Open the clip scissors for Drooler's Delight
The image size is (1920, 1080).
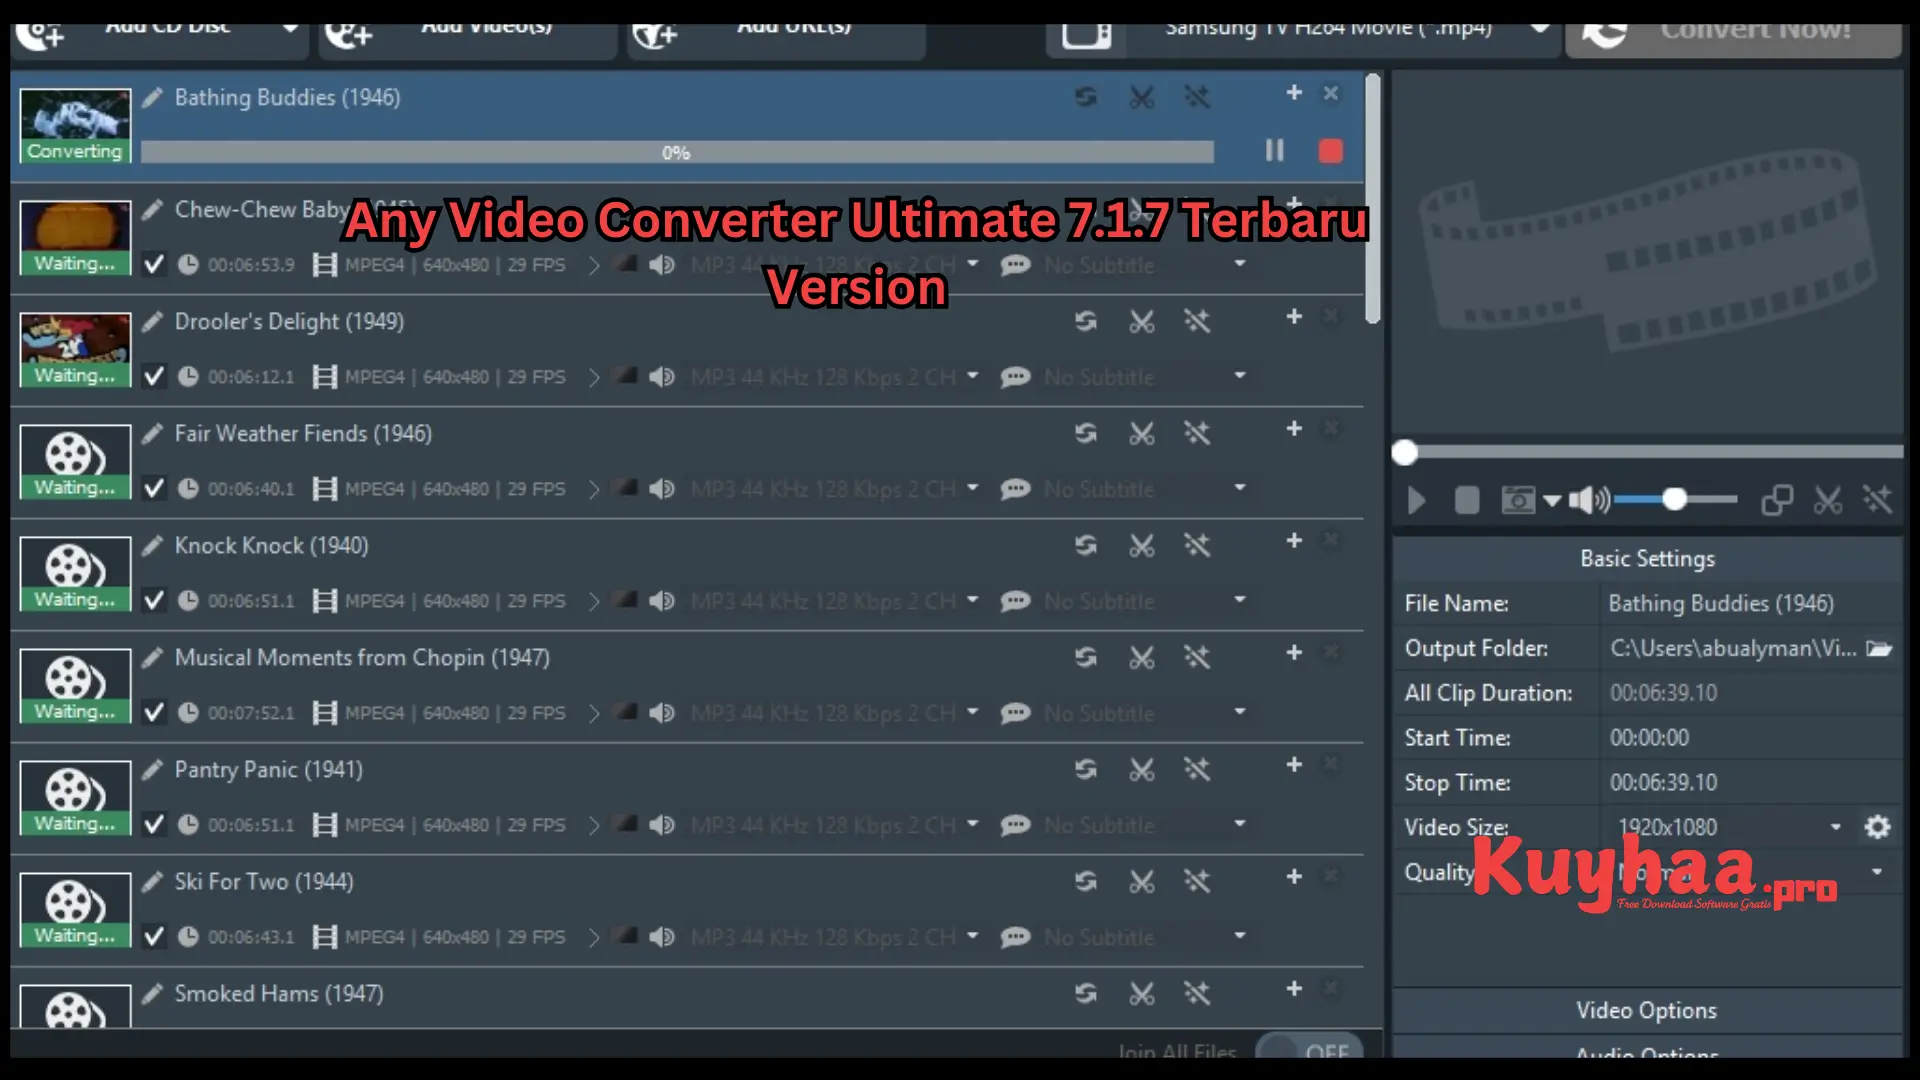coord(1142,321)
